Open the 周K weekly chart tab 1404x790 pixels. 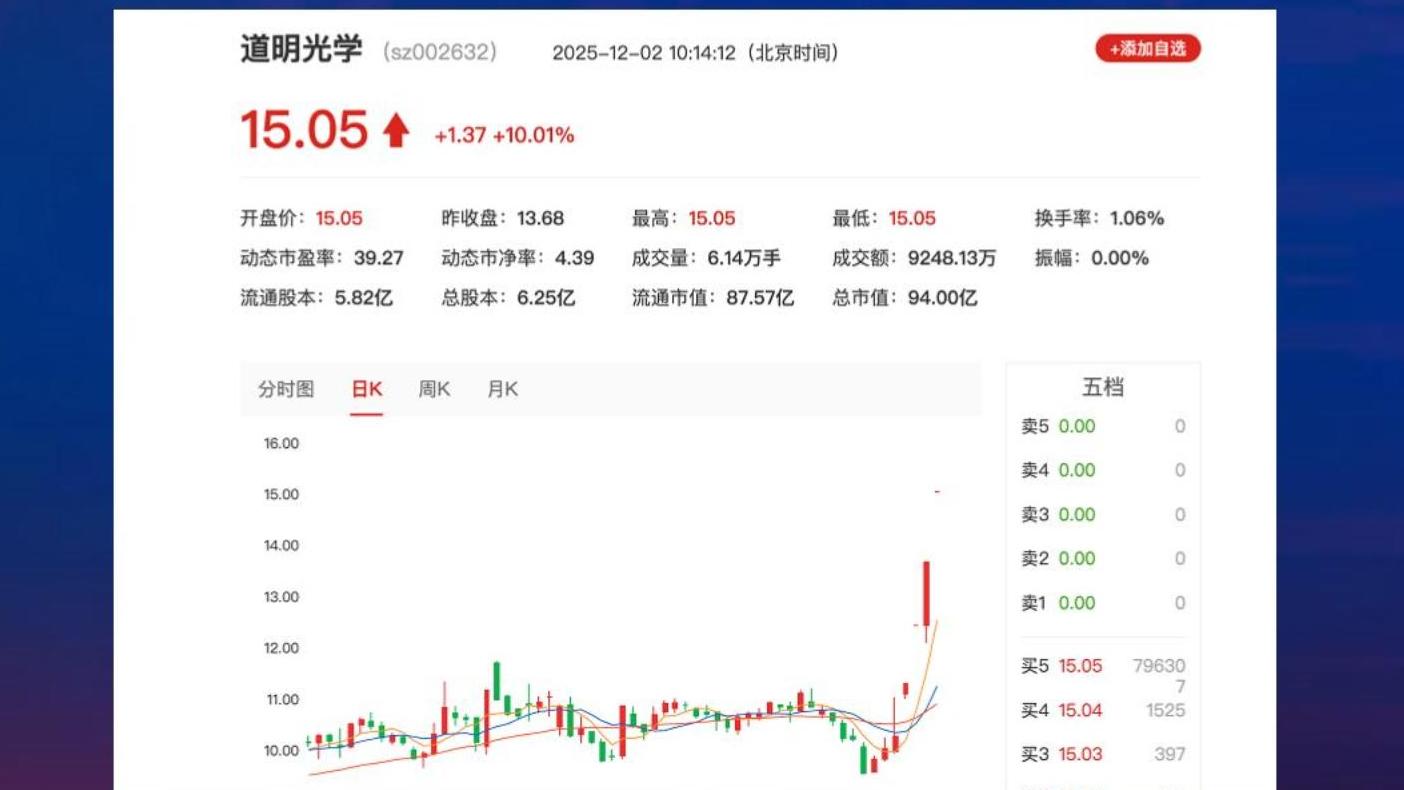coord(434,389)
